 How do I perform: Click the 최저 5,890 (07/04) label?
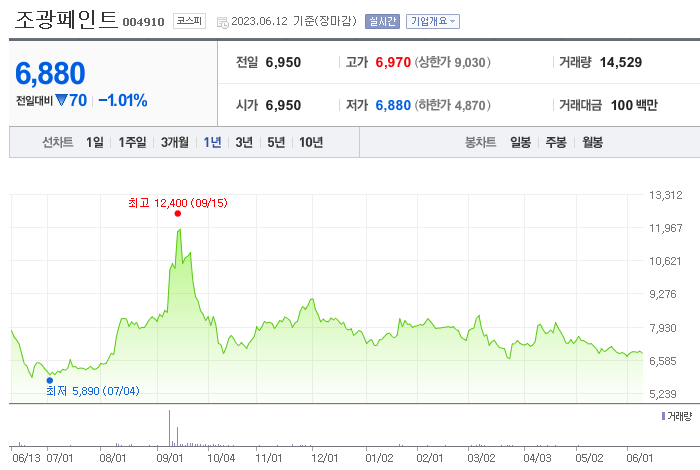pos(93,391)
